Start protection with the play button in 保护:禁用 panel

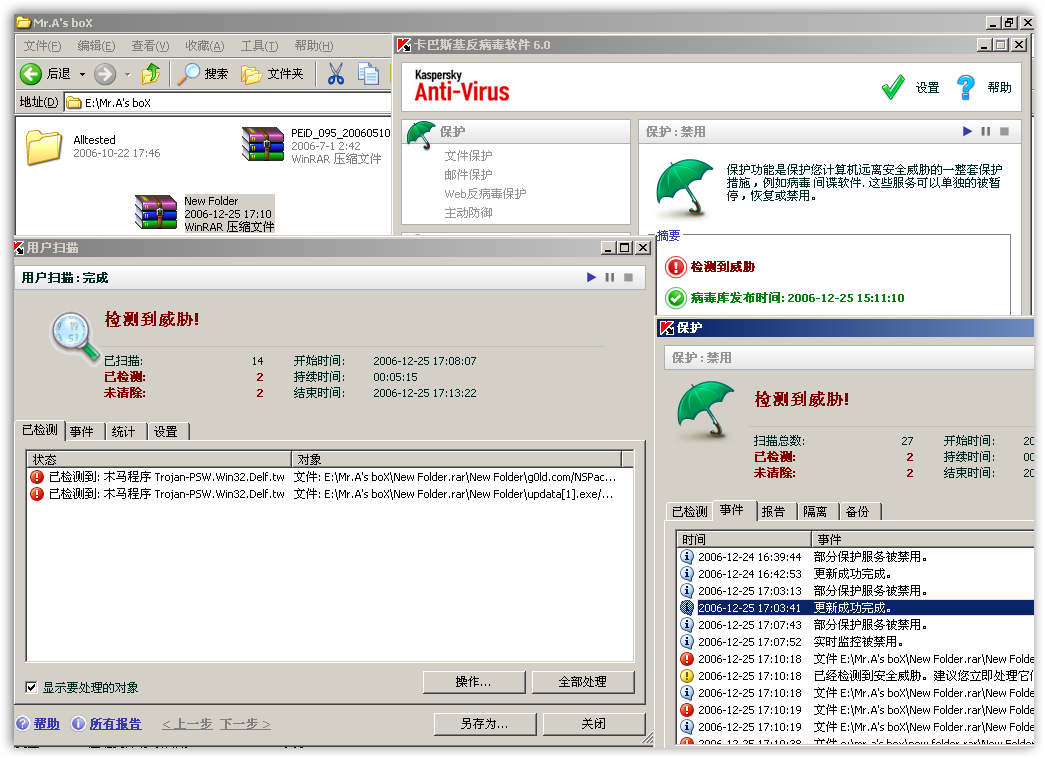point(967,131)
